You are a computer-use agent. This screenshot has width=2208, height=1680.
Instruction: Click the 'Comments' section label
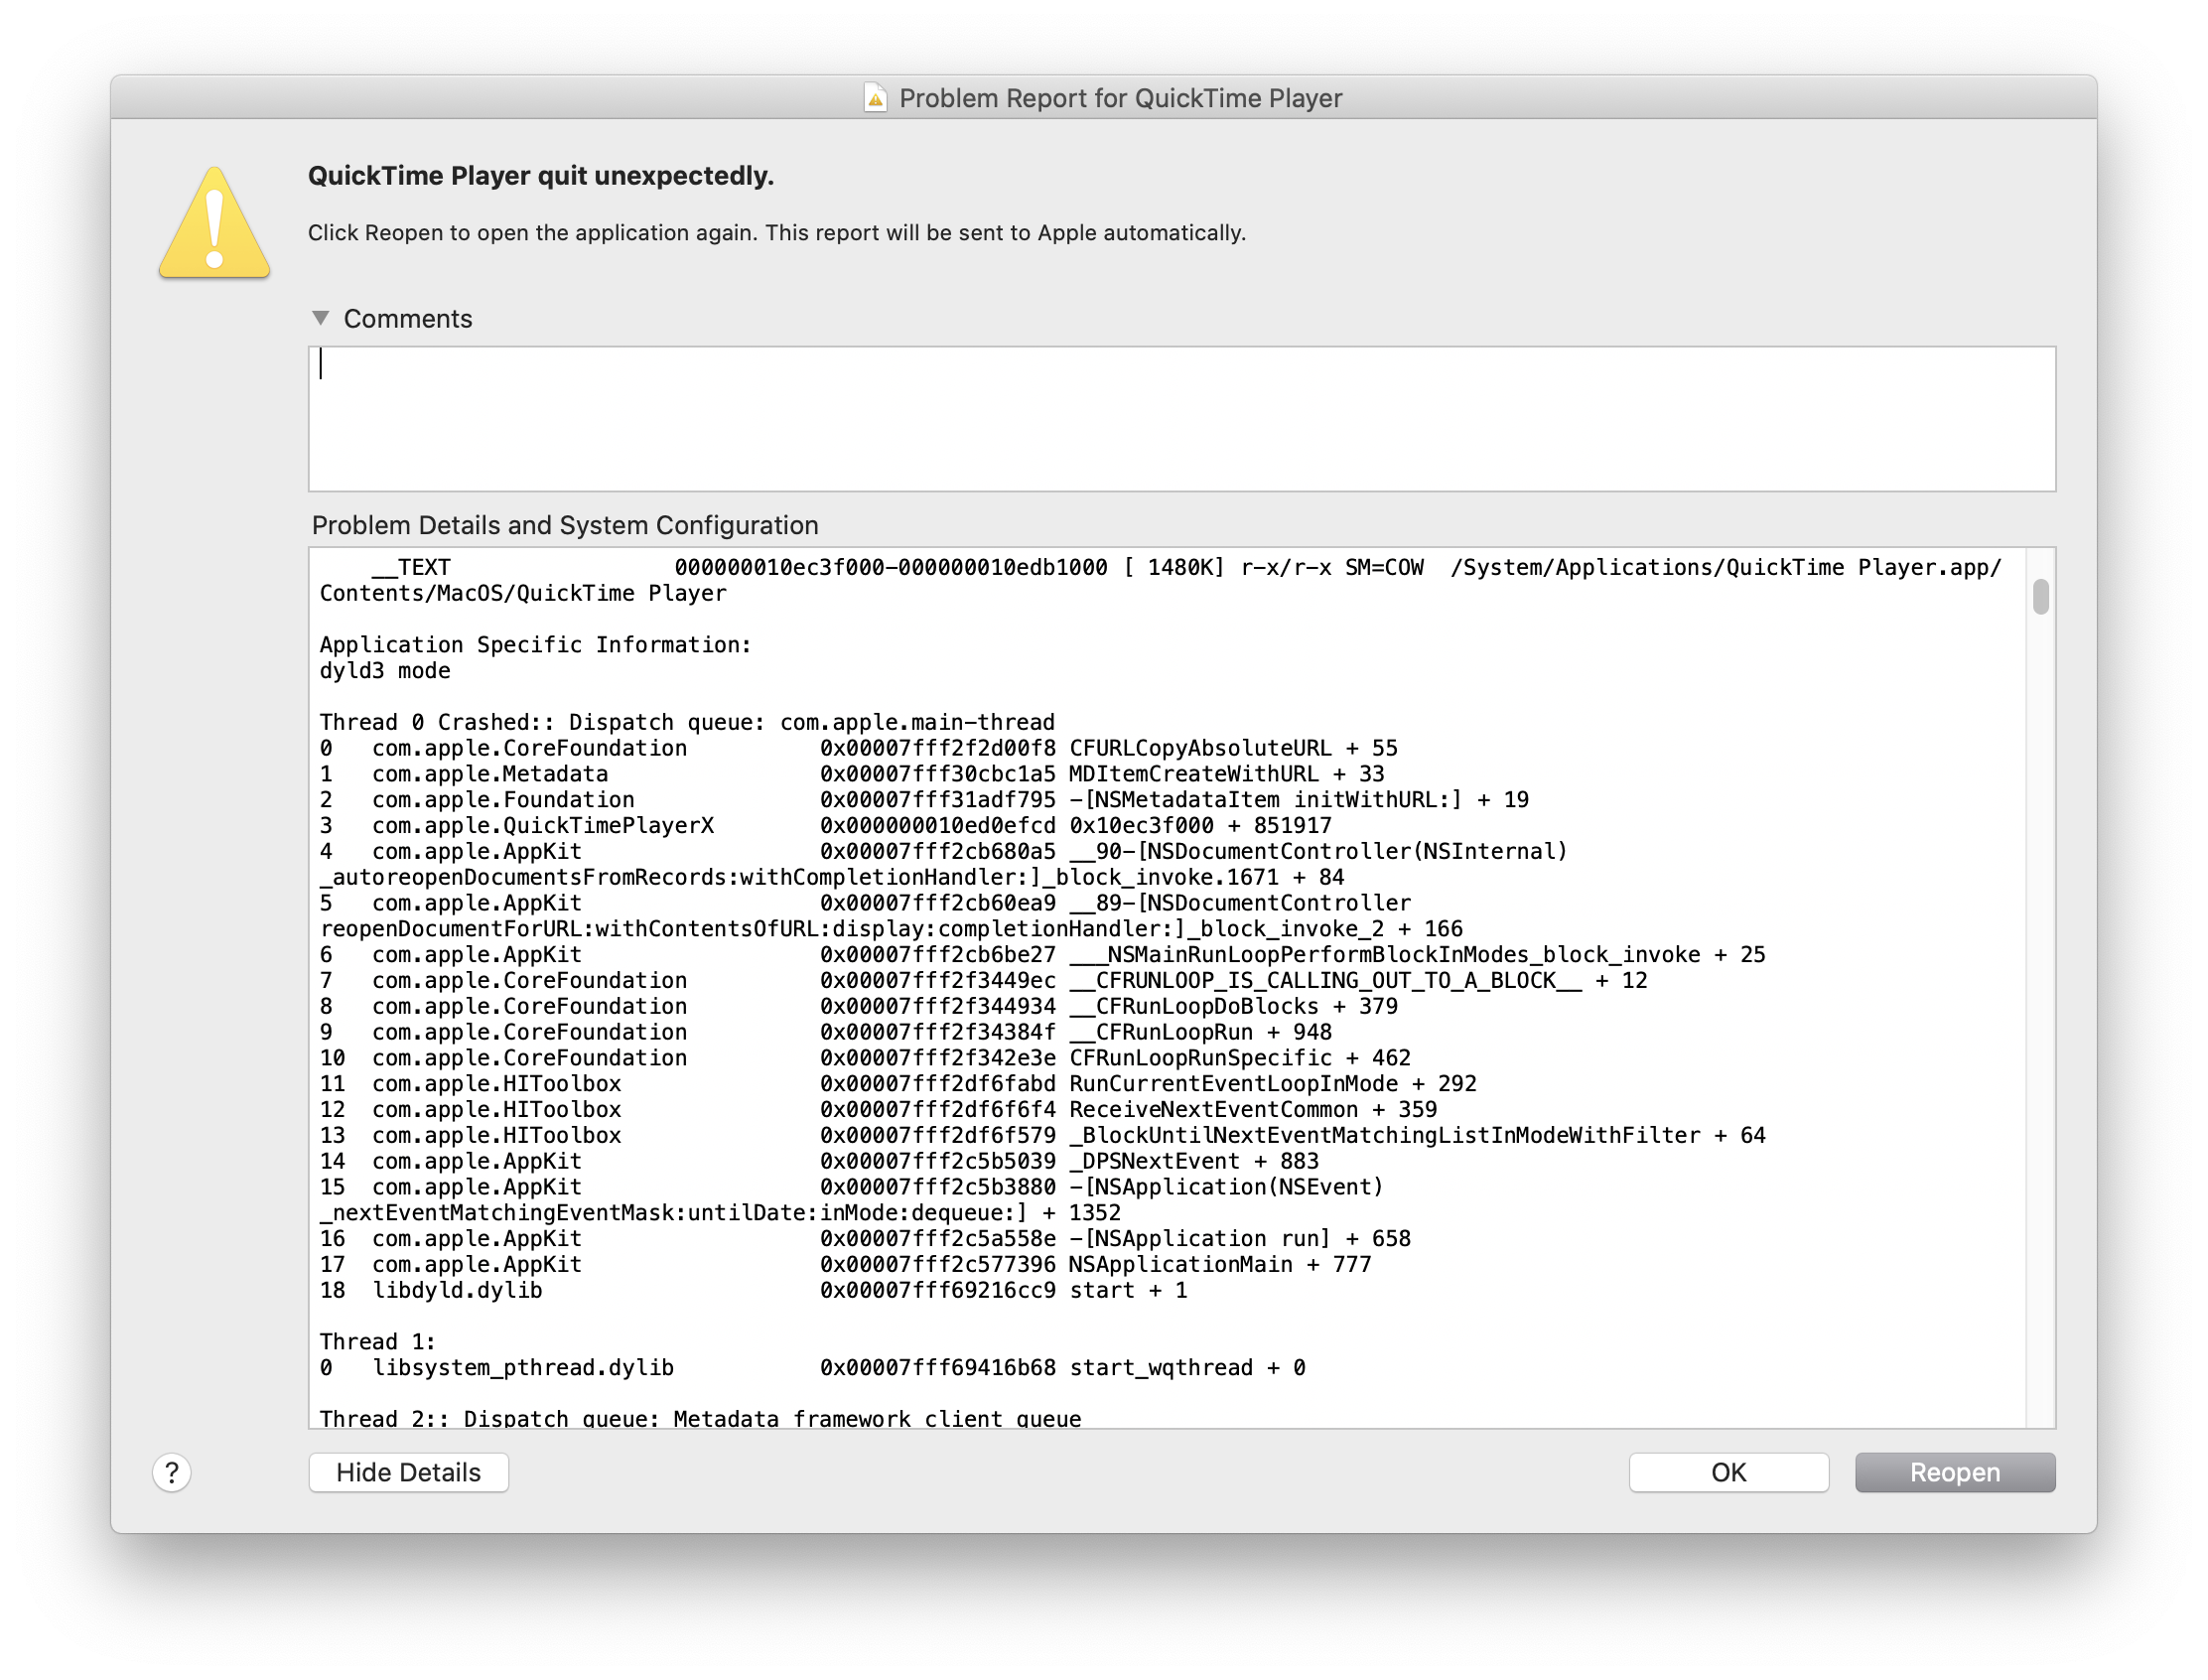[x=407, y=318]
